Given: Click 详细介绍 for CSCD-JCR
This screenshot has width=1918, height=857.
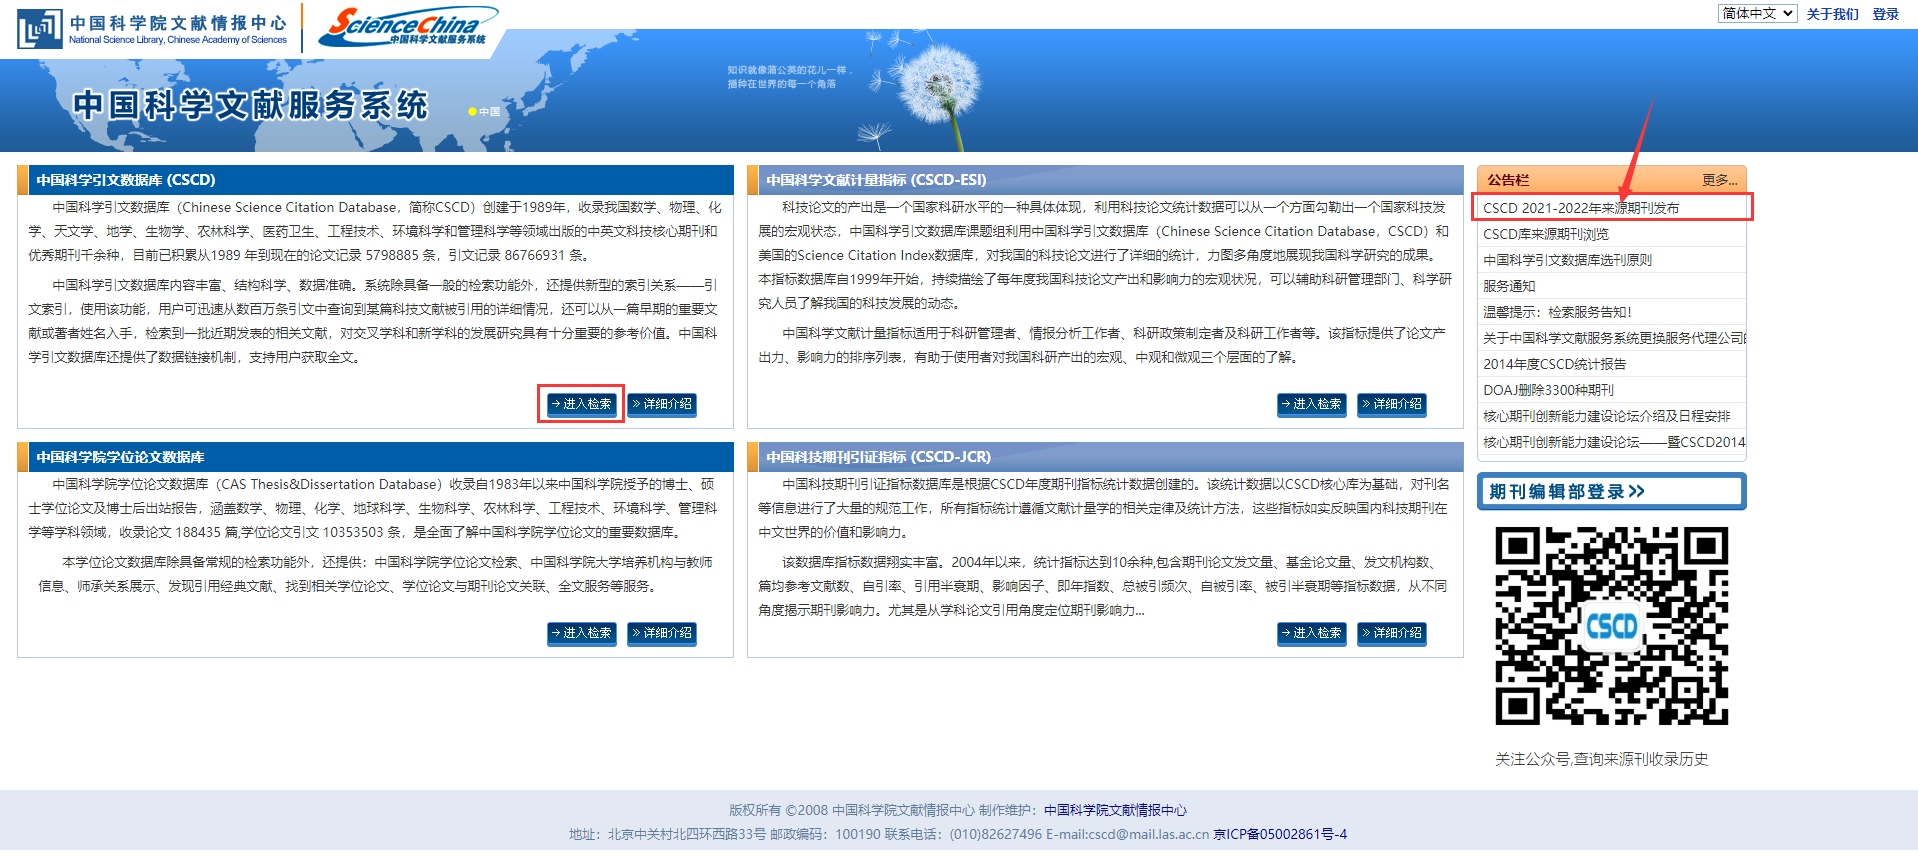Looking at the screenshot, I should click(1392, 633).
